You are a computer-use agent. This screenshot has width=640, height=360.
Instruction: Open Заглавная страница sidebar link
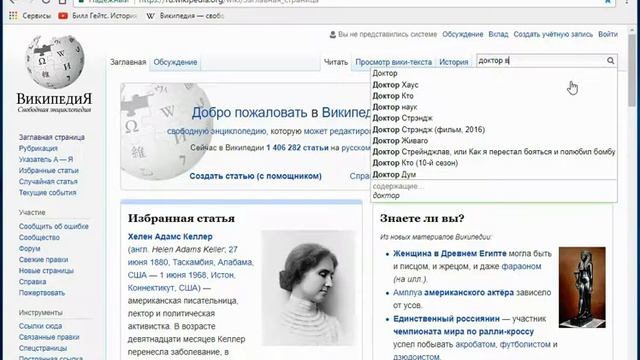pyautogui.click(x=51, y=137)
